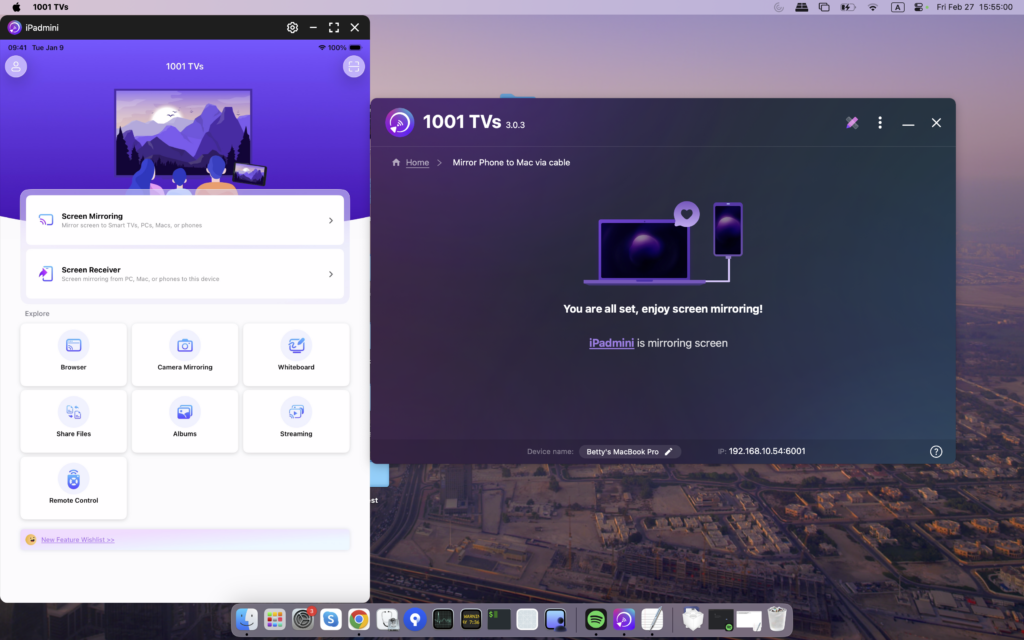
Task: Open the Albums tile
Action: 185,421
